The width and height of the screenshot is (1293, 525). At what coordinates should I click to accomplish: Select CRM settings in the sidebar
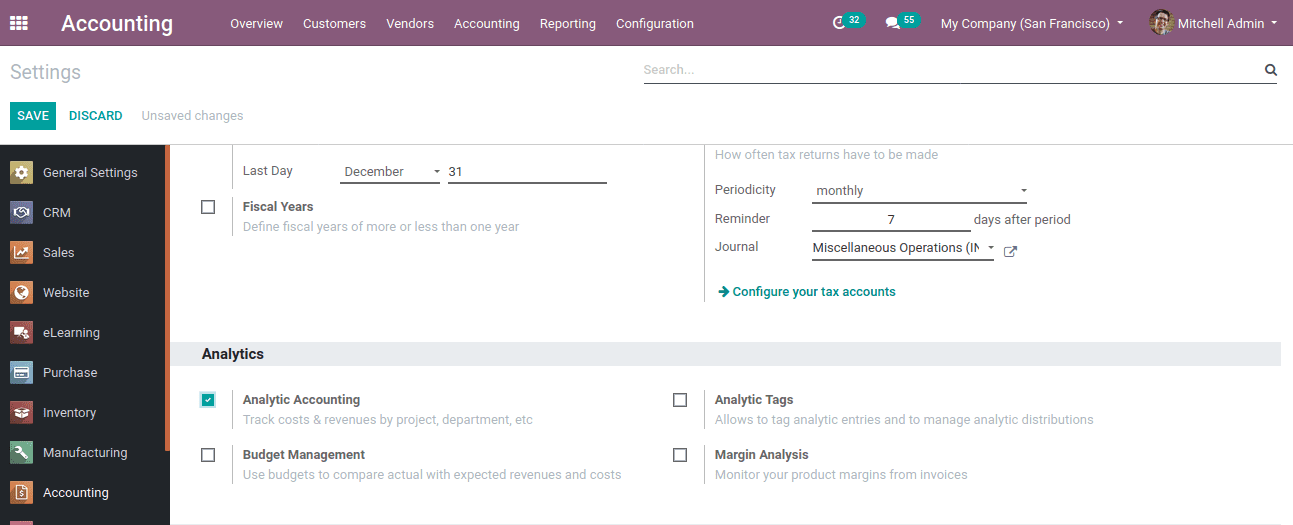57,212
